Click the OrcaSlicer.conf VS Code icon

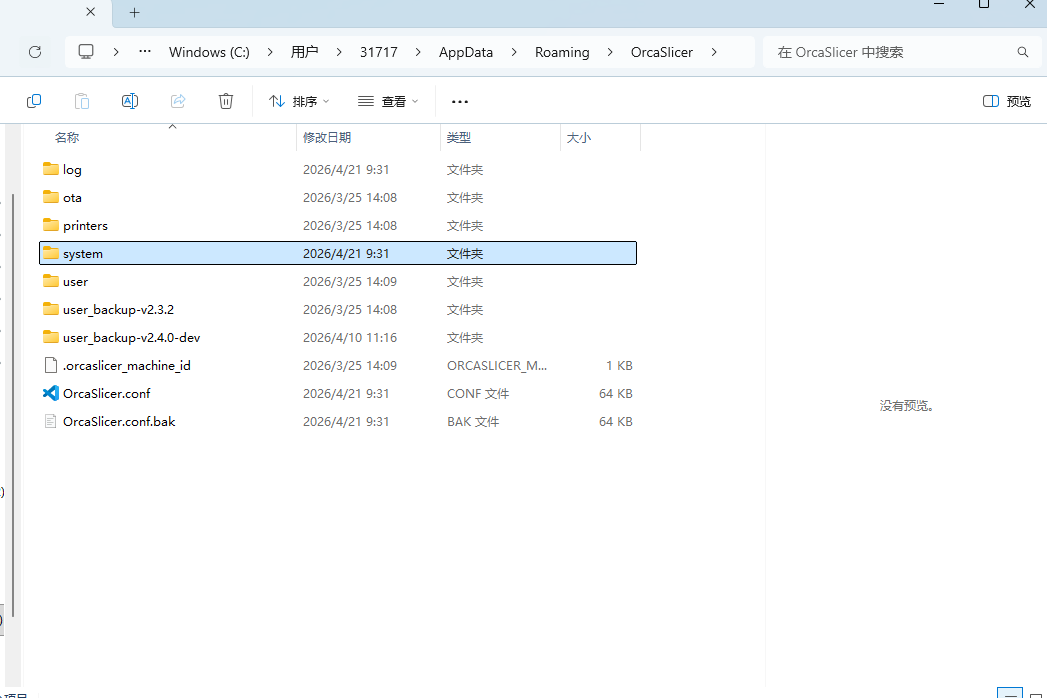[51, 393]
